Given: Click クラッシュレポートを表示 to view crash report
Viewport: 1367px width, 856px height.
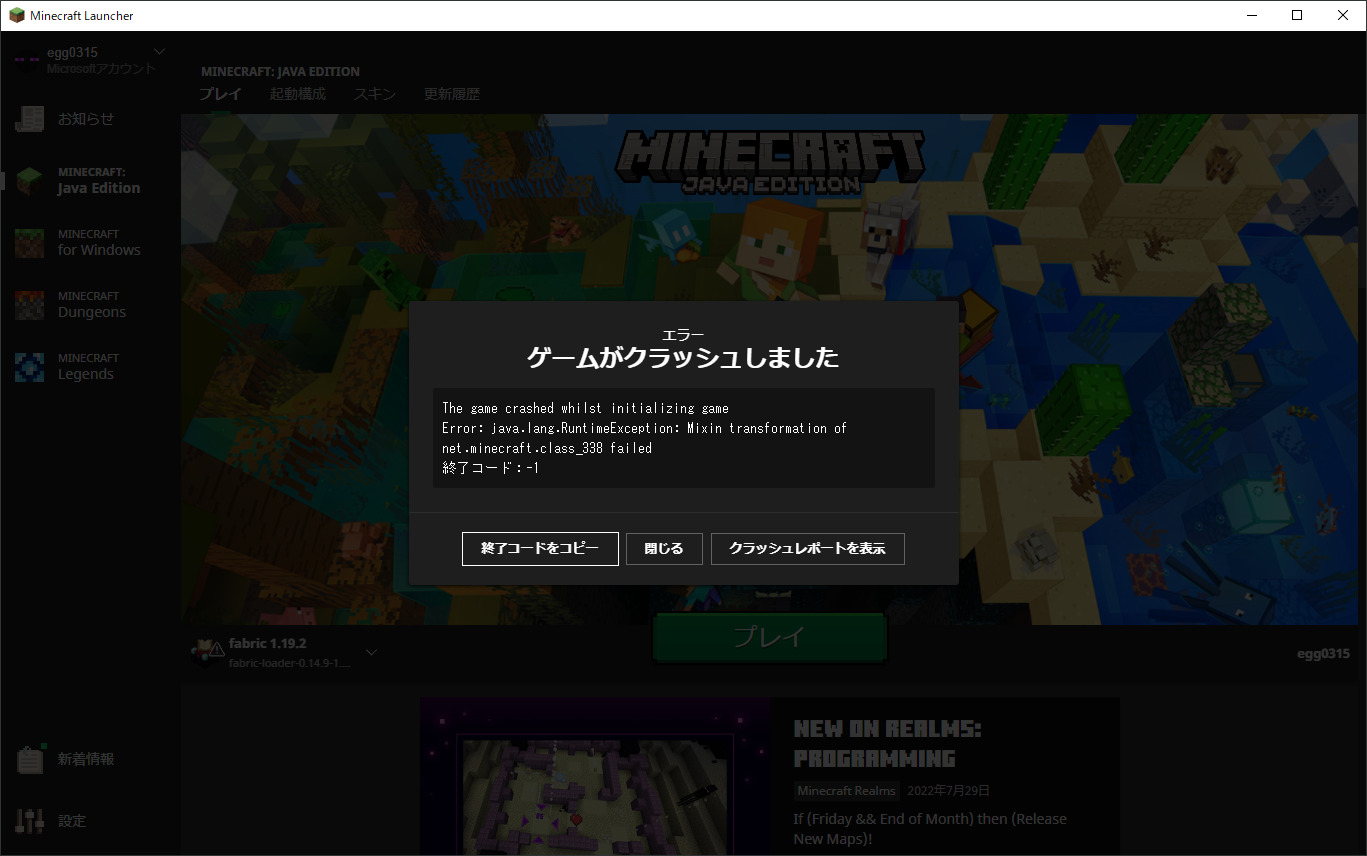Looking at the screenshot, I should [x=807, y=548].
